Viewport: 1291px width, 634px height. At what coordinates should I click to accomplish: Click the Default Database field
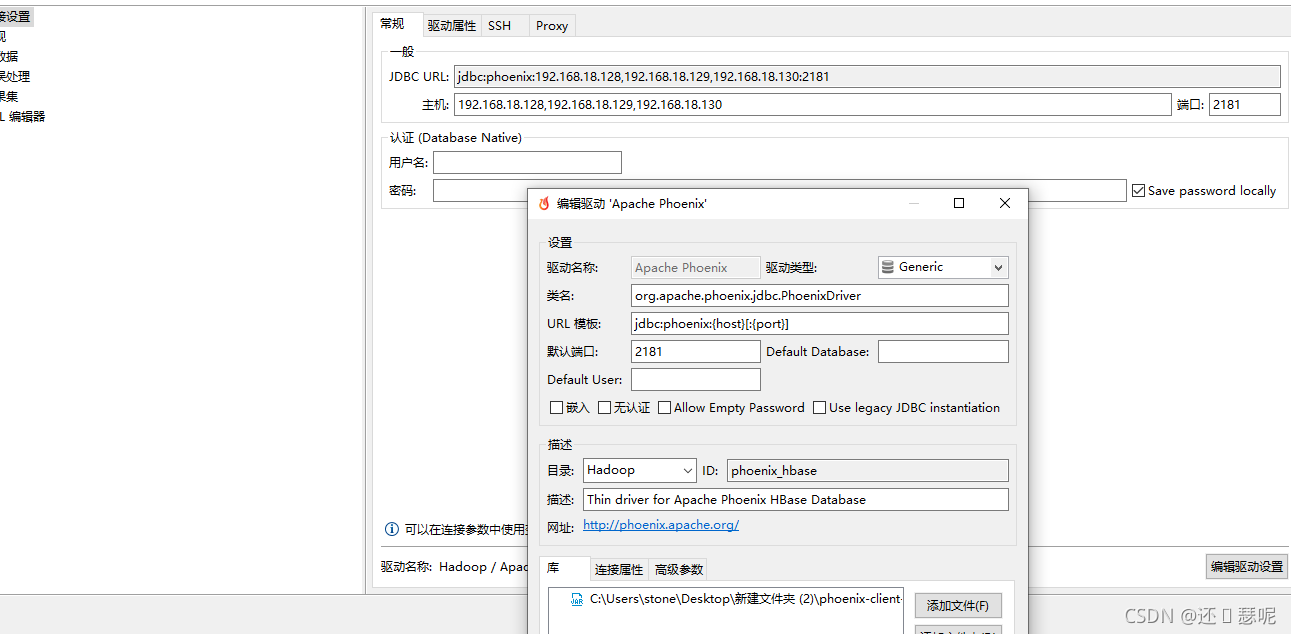point(943,351)
